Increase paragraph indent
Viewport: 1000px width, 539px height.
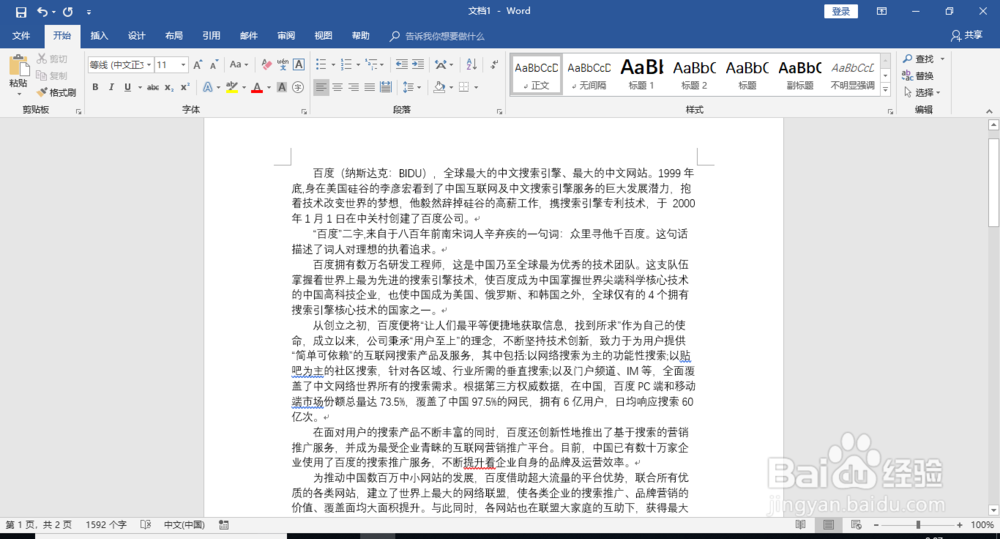pyautogui.click(x=418, y=64)
